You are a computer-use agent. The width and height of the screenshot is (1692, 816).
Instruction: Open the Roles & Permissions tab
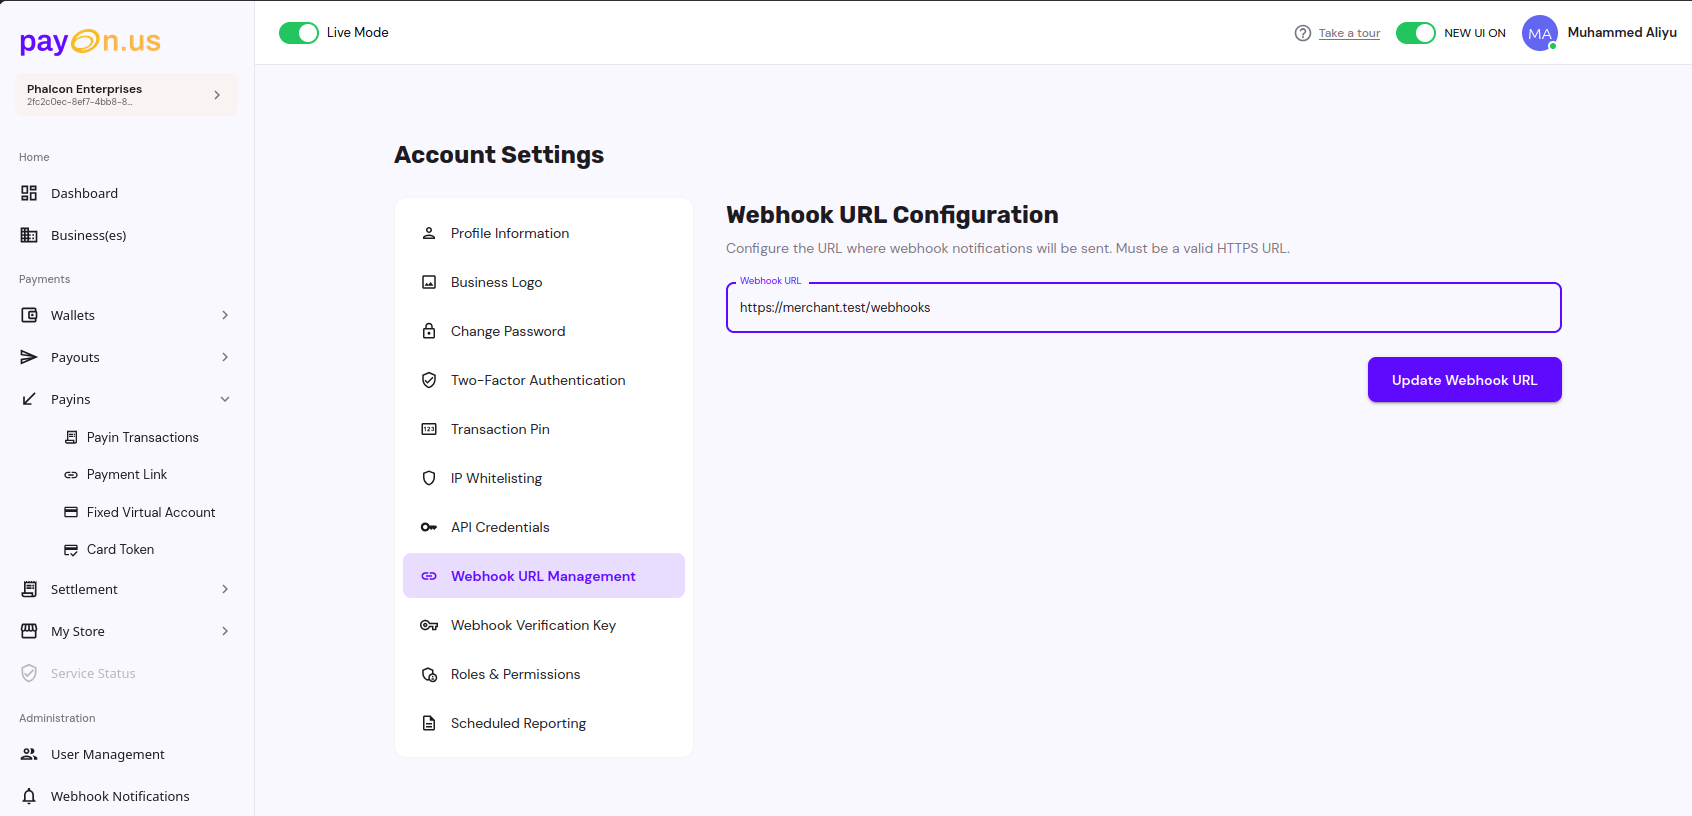coord(544,674)
